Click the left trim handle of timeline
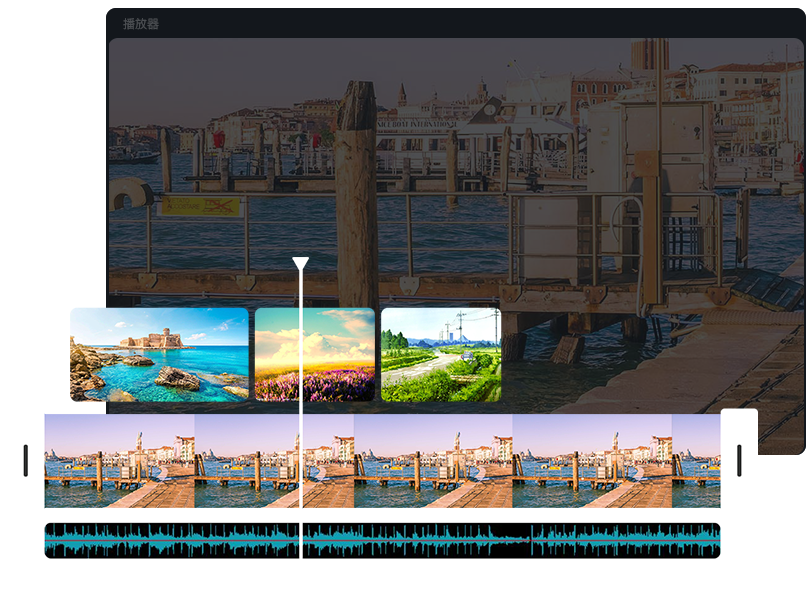The height and width of the screenshot is (598, 810). (25, 460)
